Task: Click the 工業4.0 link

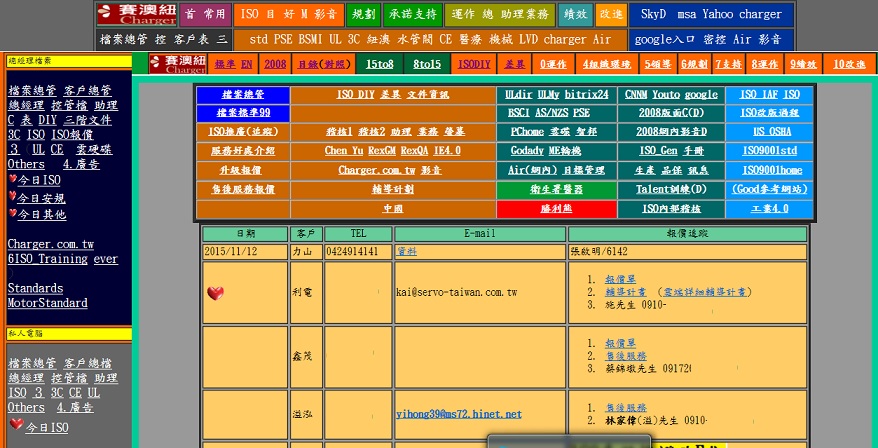Action: coord(769,208)
